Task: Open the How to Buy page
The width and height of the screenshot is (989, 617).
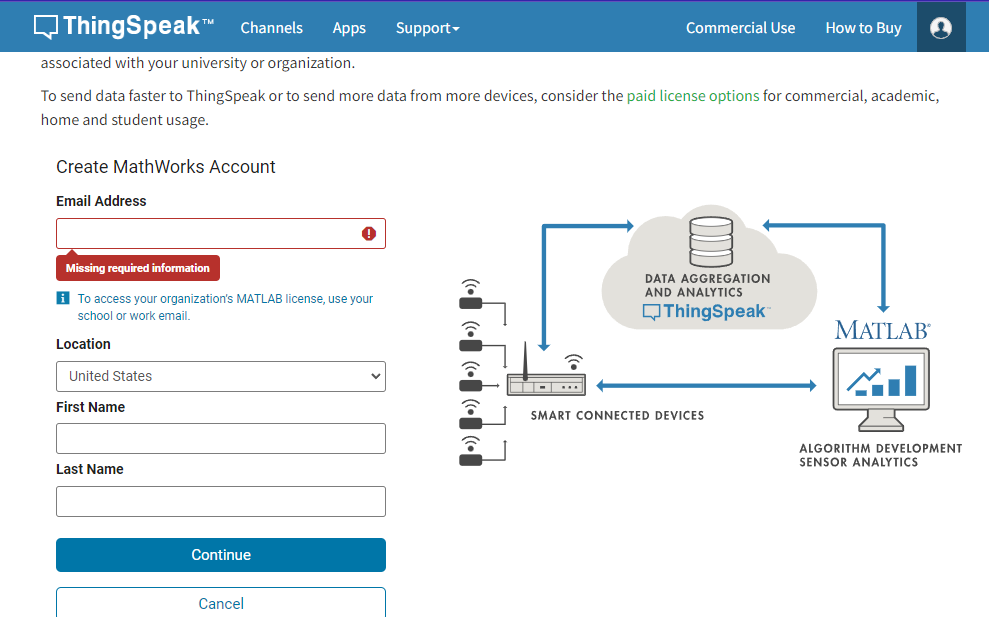Action: point(863,28)
